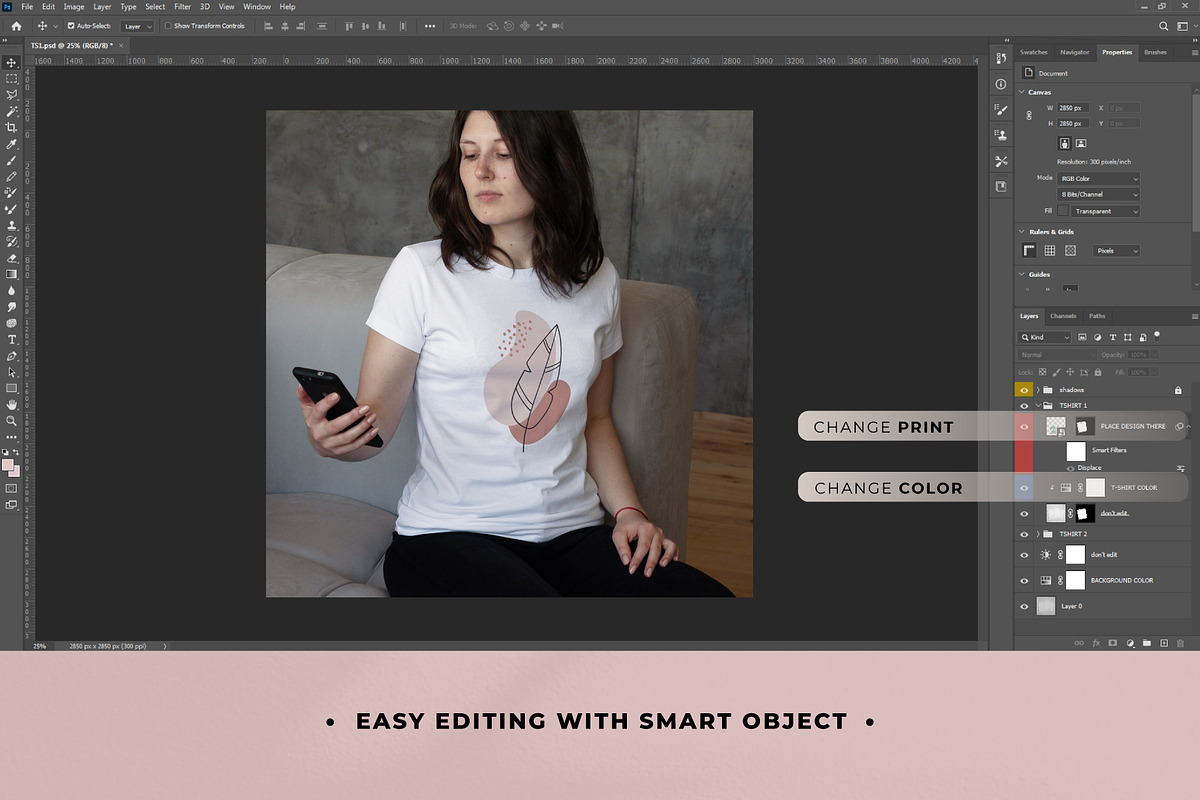
Task: Open the 8 Bits/Channel dropdown
Action: coord(1099,194)
